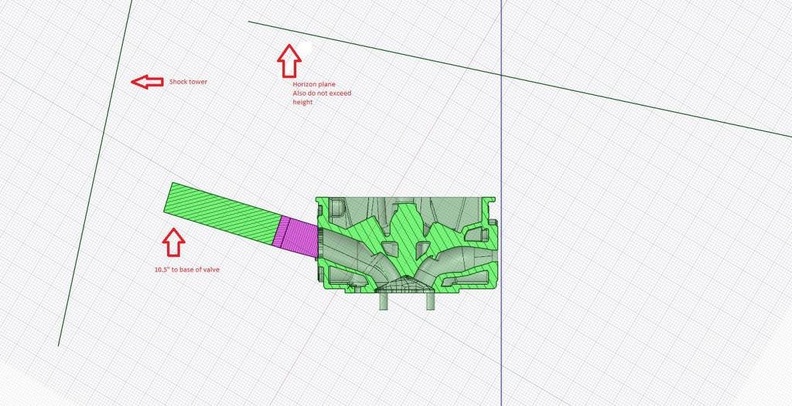The width and height of the screenshot is (792, 406).
Task: Click the red up arrow above Horizon plane text
Action: (x=288, y=61)
